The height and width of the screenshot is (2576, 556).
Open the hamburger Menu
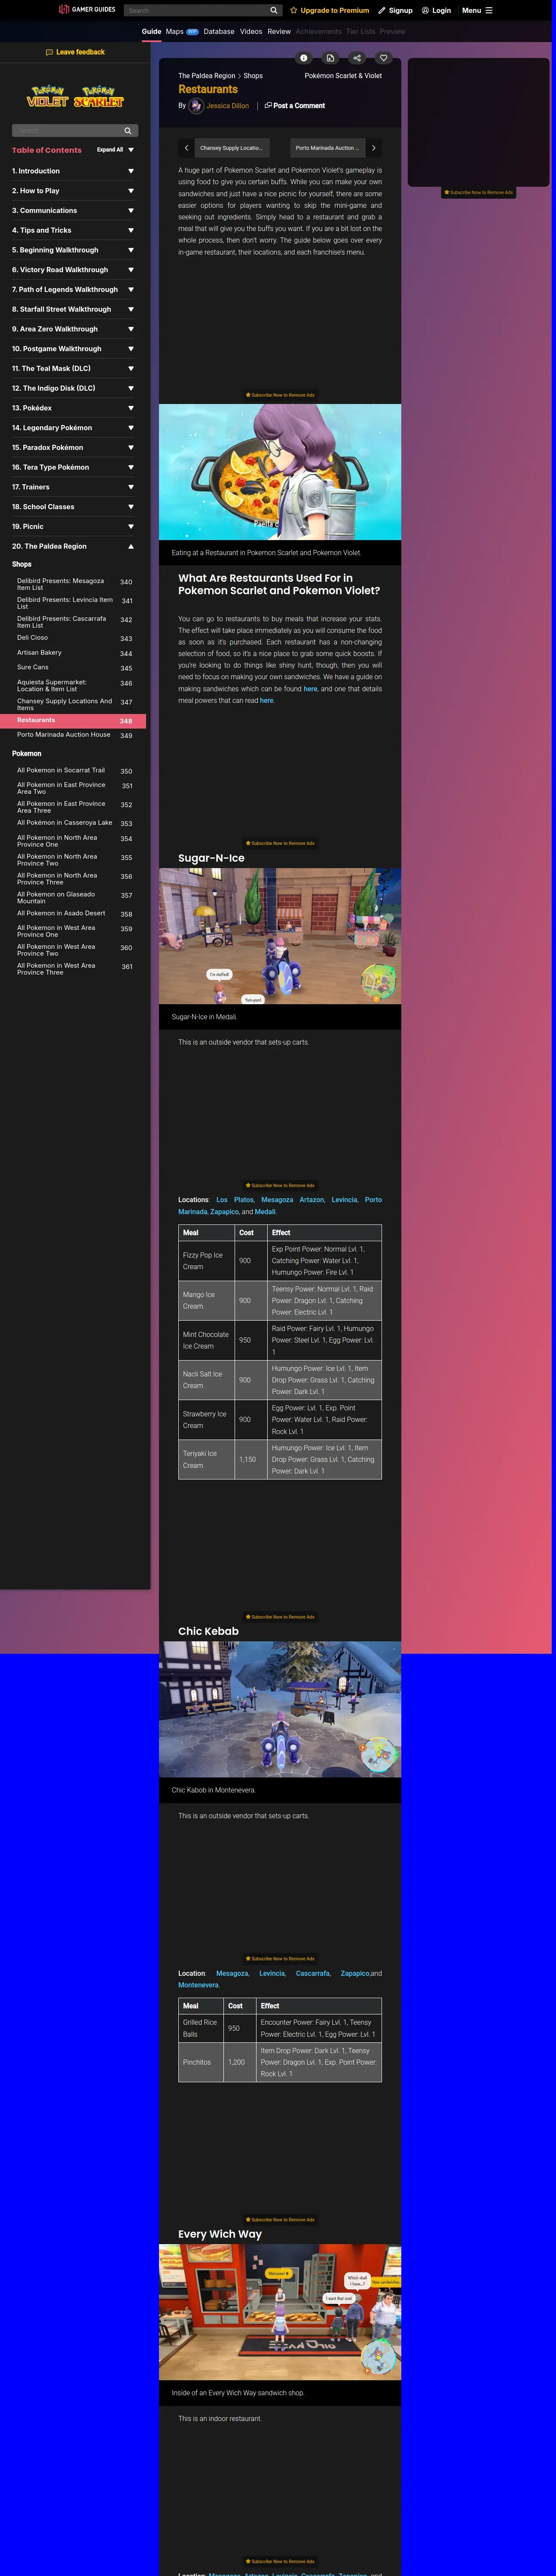[477, 10]
